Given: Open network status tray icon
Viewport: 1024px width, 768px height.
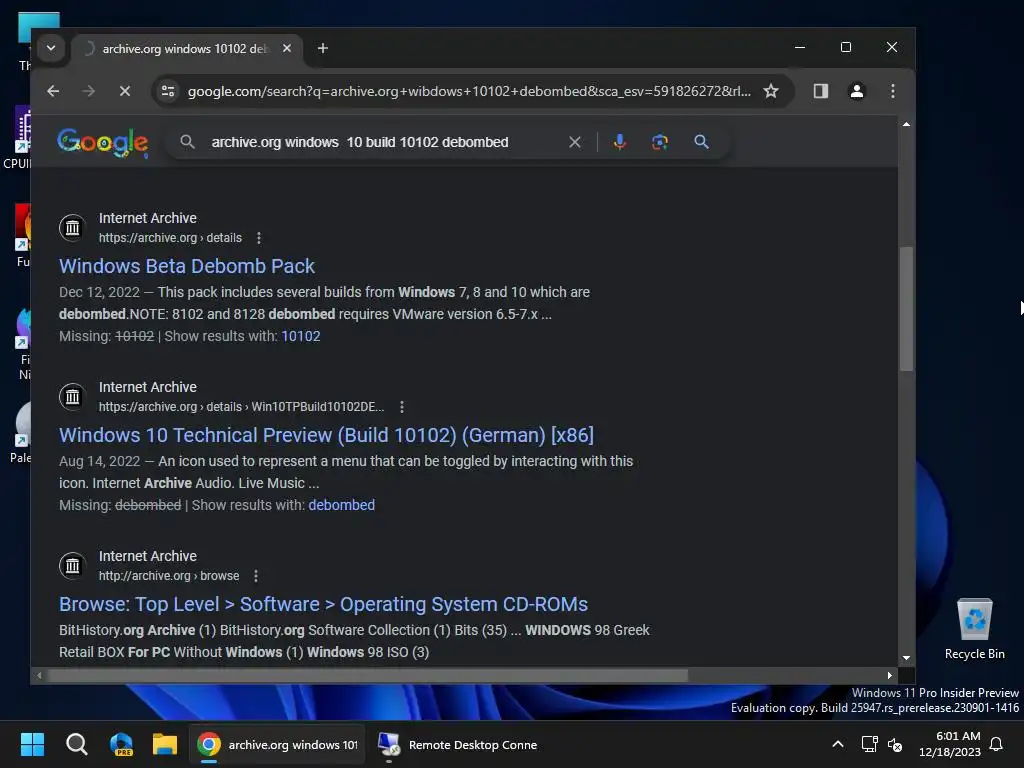Looking at the screenshot, I should pyautogui.click(x=869, y=744).
